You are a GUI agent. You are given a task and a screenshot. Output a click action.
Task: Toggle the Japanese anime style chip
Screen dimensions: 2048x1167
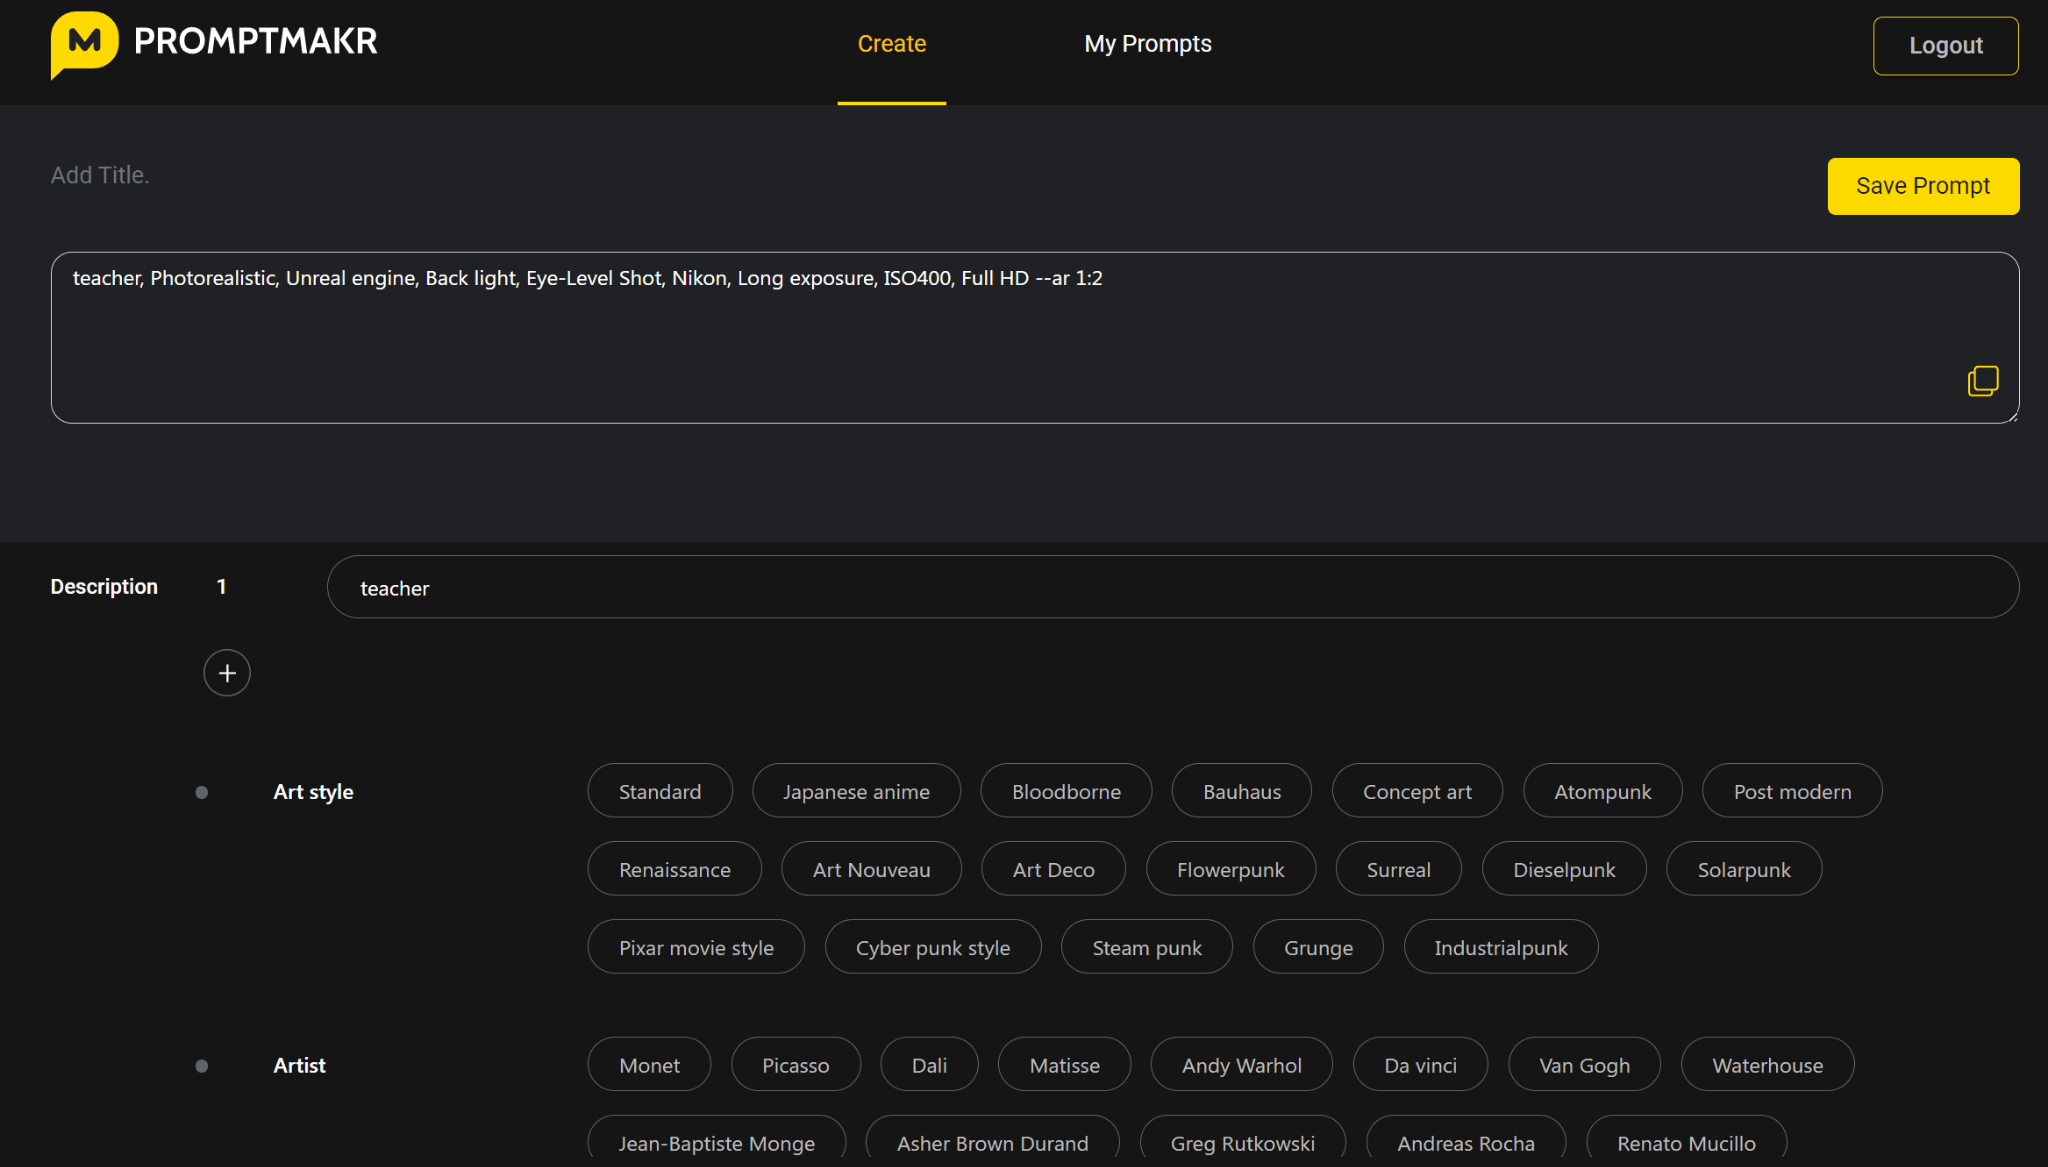[x=856, y=792]
